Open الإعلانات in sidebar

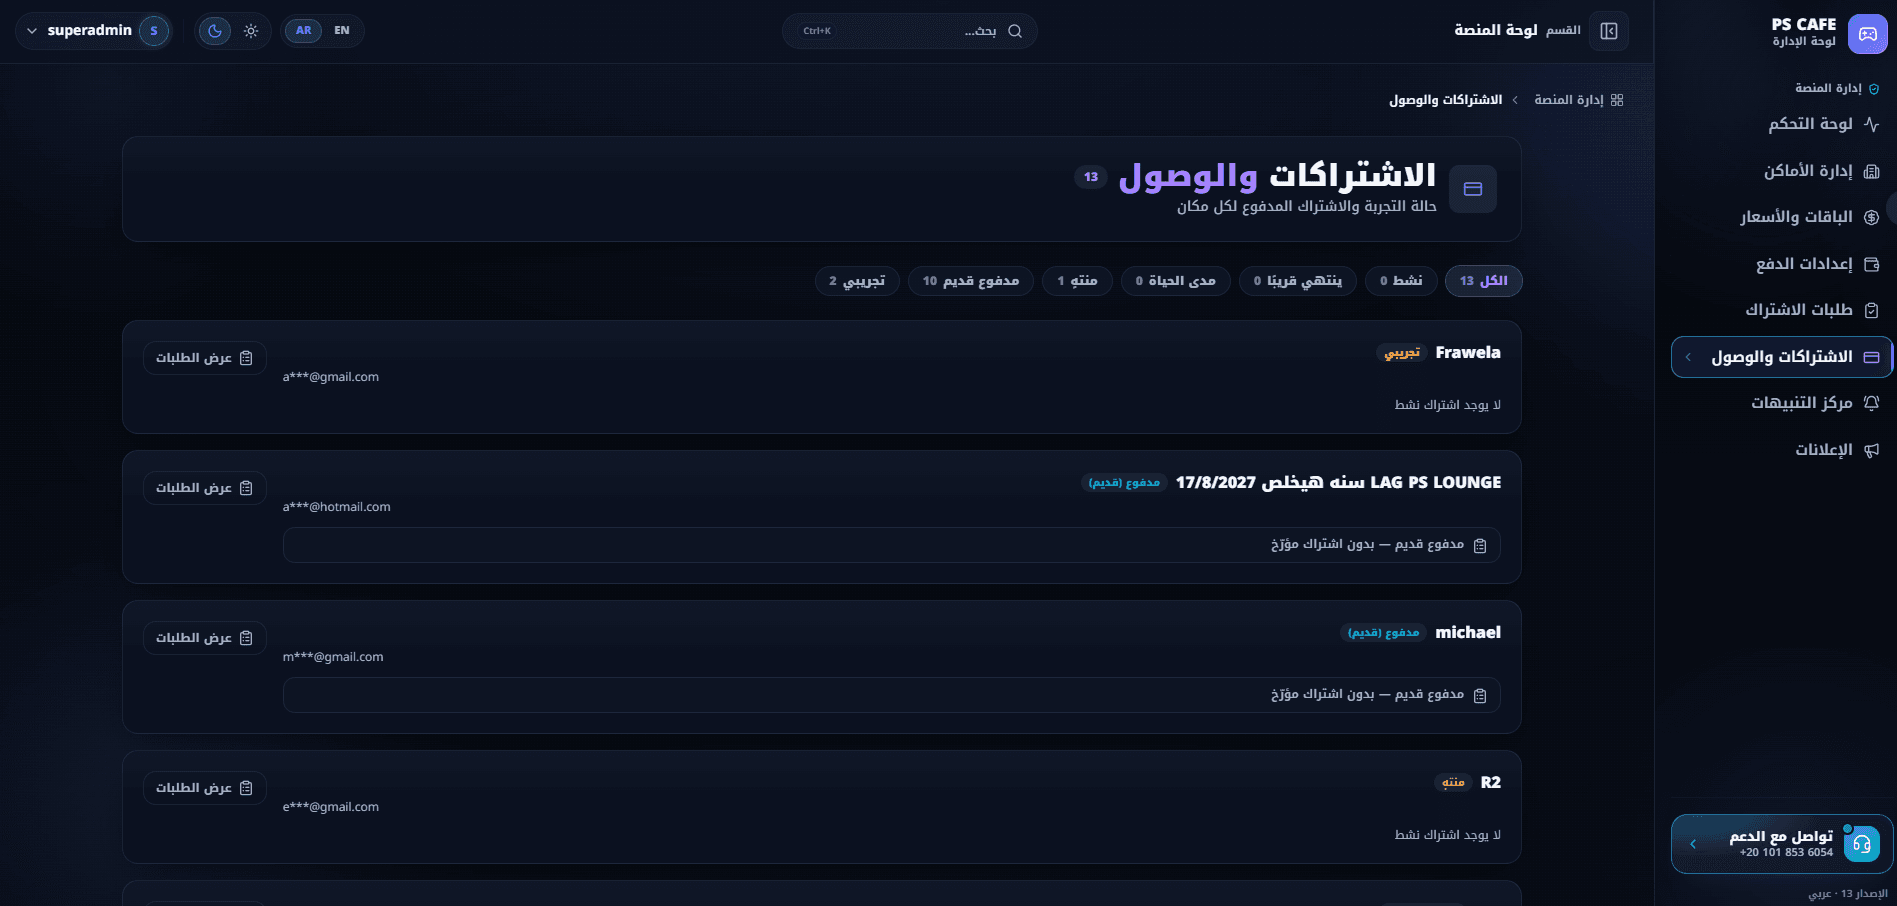pos(1782,450)
